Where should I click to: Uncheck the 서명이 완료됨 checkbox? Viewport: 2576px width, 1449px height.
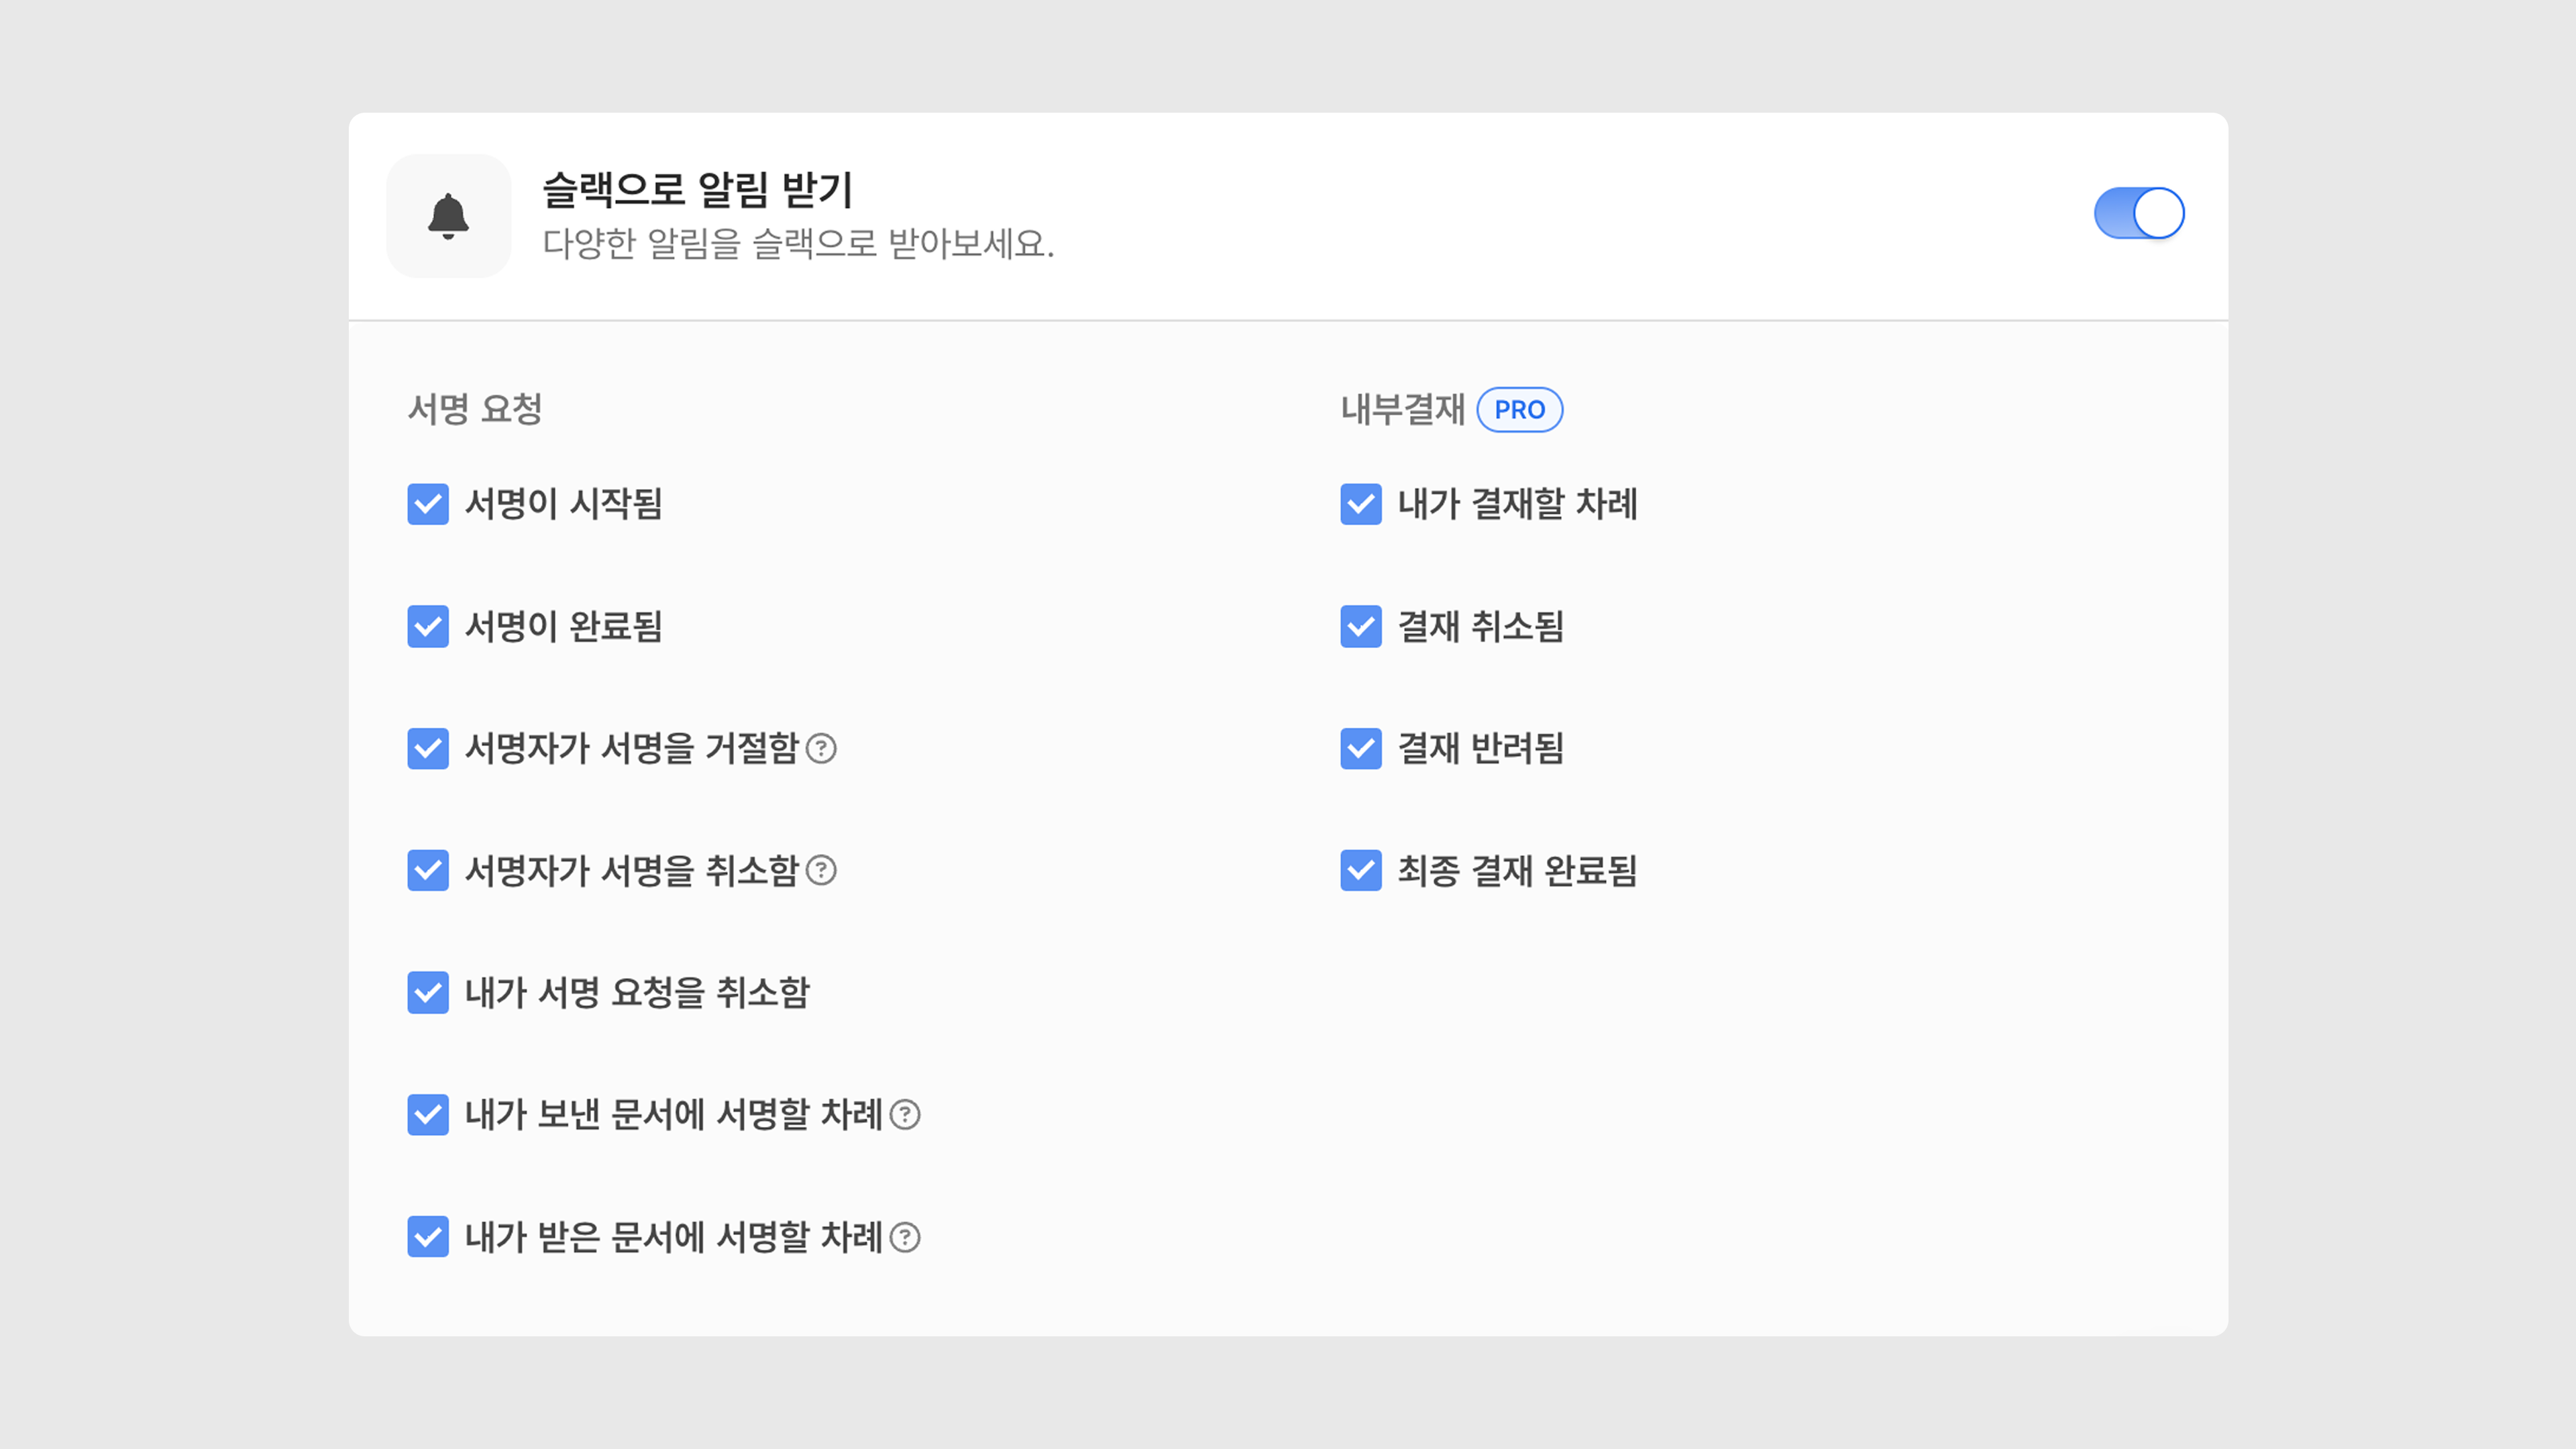click(x=428, y=627)
